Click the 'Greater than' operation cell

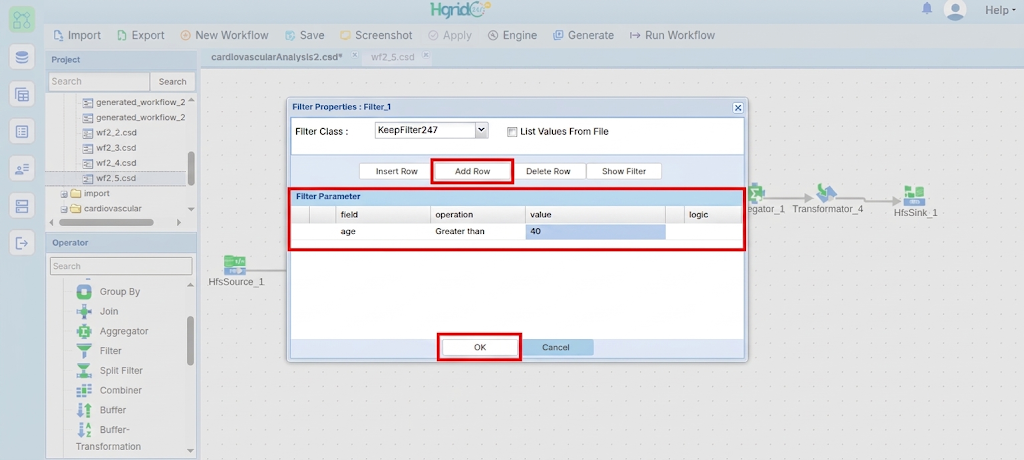pyautogui.click(x=477, y=231)
